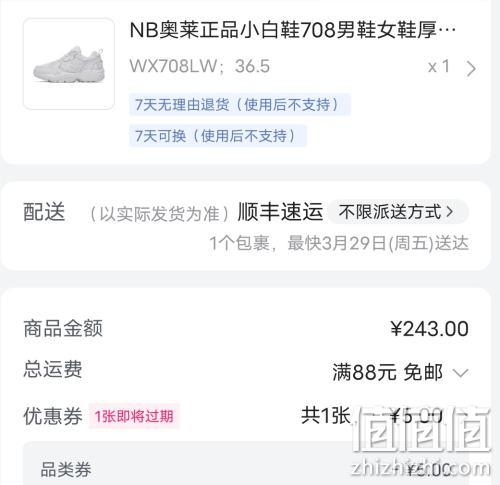Click the chevron after 不限派送方式

pyautogui.click(x=450, y=212)
